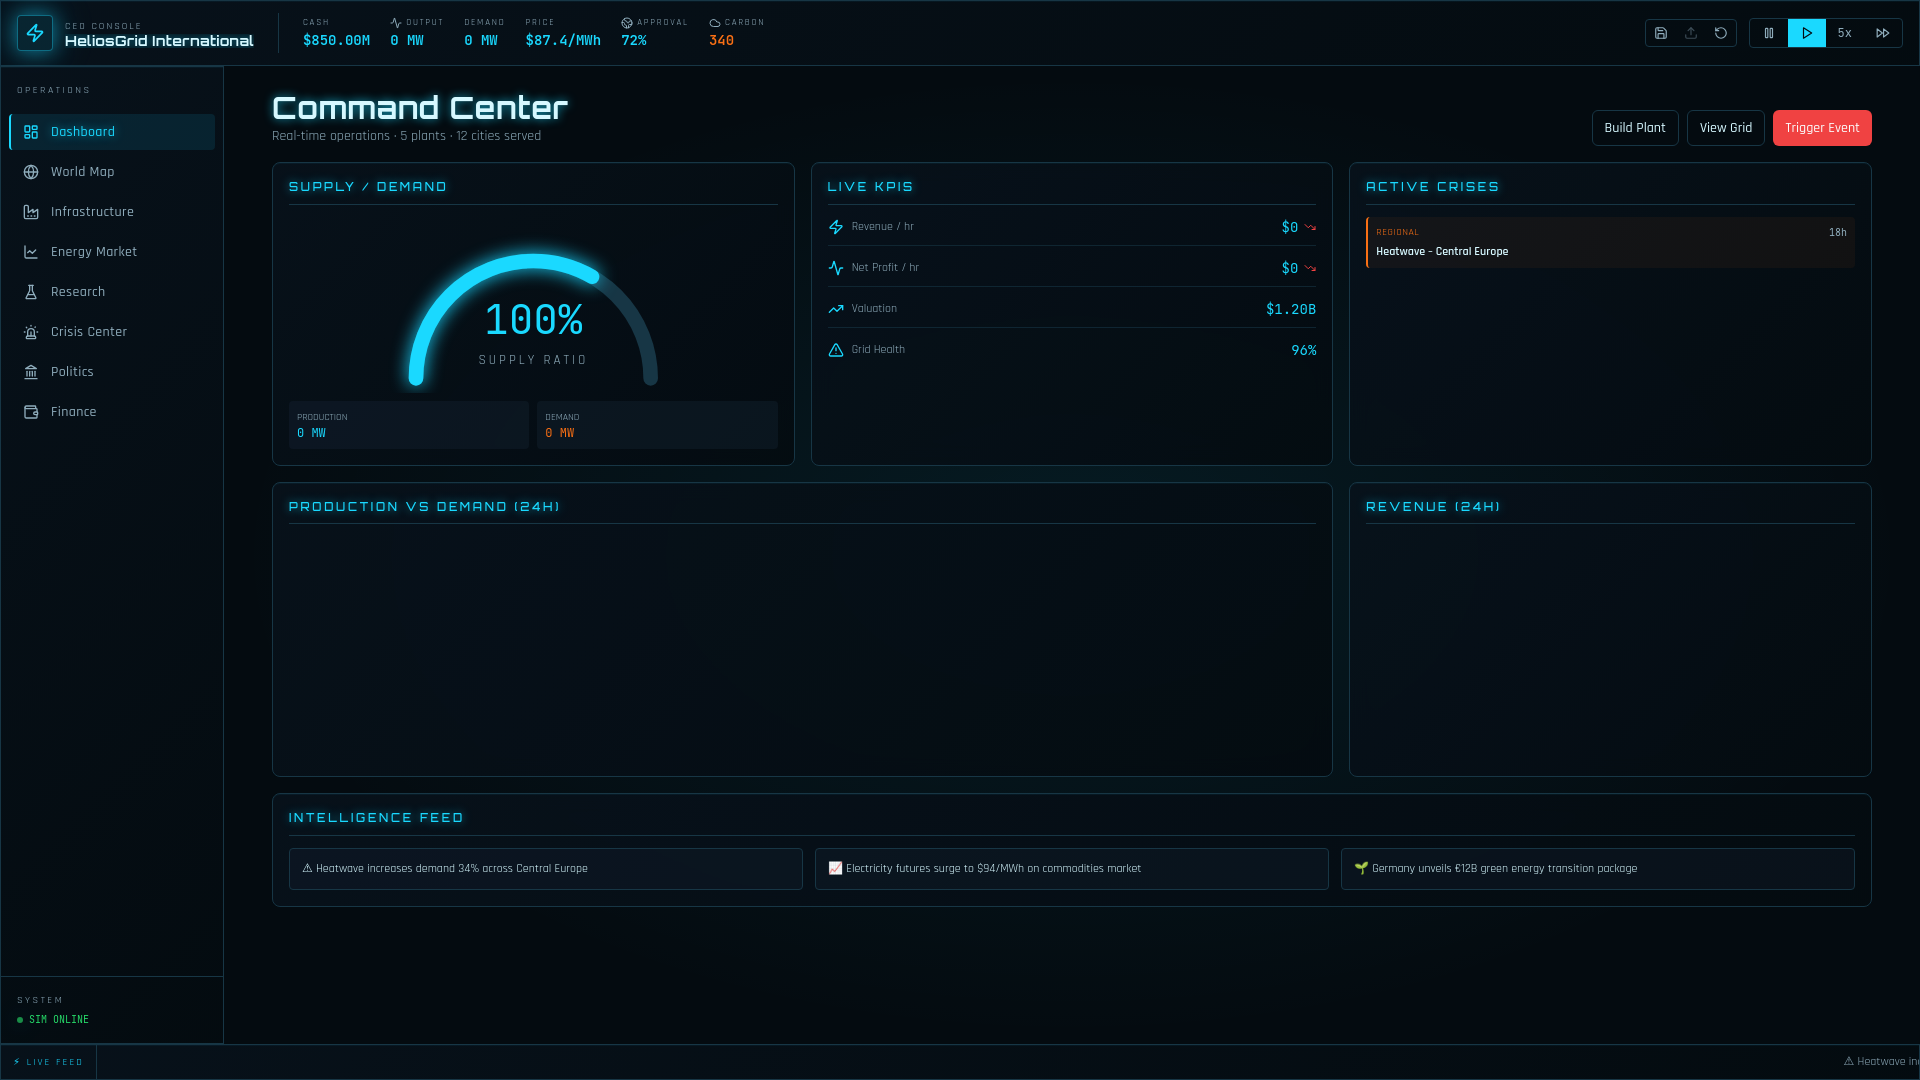The image size is (1920, 1080).
Task: Click the save game icon
Action: tap(1661, 33)
